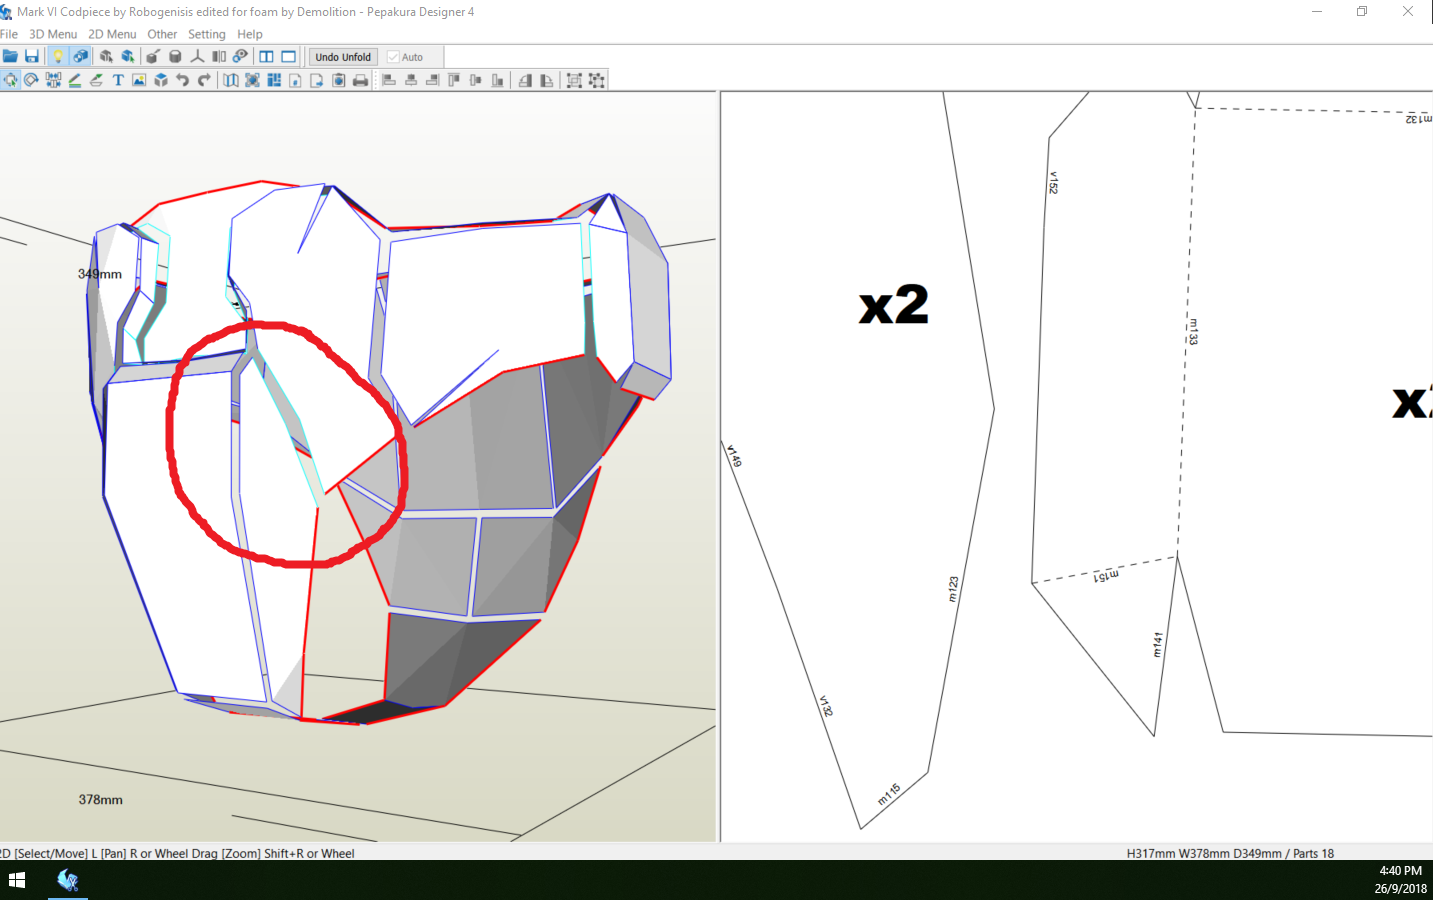Click the printer icon
Screen dimensions: 1433x900
[361, 80]
